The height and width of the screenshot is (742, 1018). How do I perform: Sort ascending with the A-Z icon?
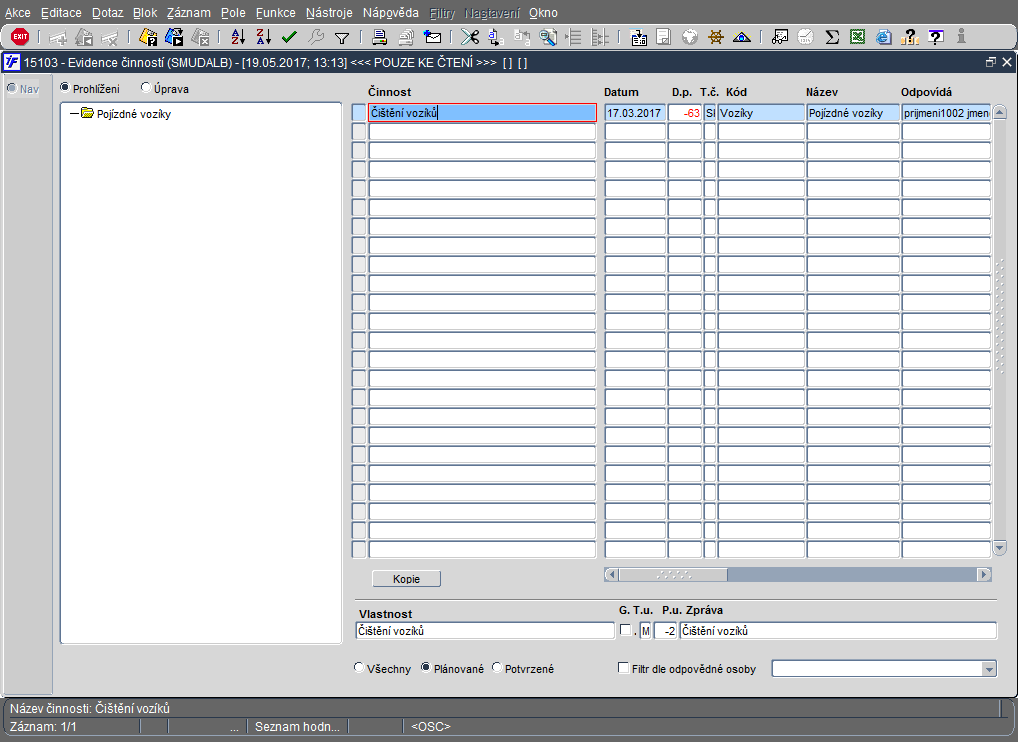(237, 37)
